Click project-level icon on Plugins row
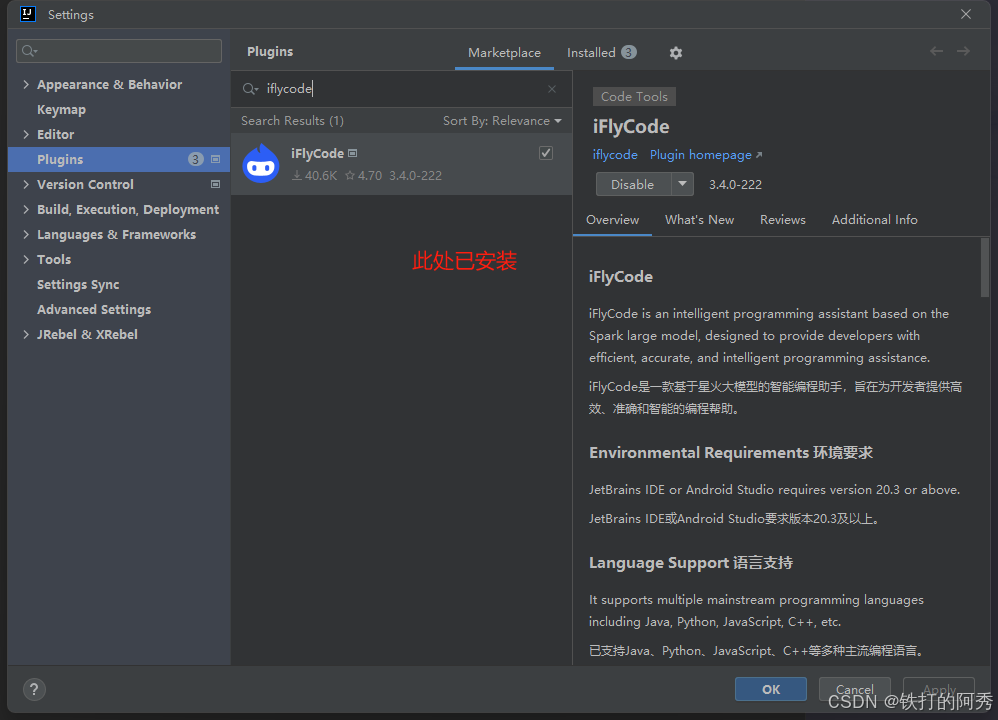 point(216,159)
